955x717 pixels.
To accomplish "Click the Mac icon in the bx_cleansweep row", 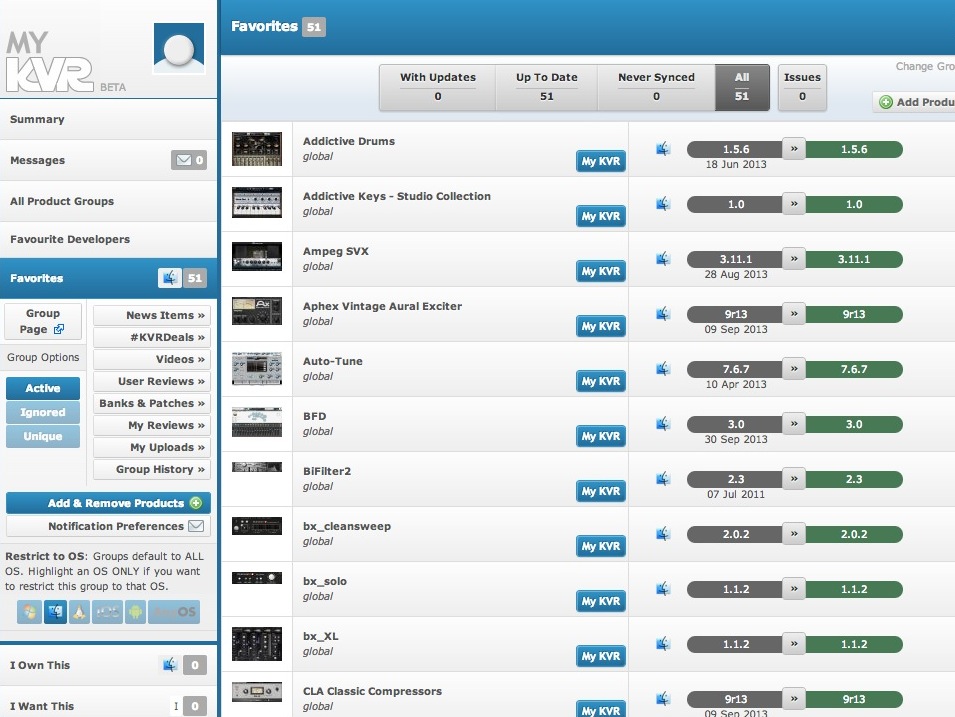I will [x=663, y=534].
